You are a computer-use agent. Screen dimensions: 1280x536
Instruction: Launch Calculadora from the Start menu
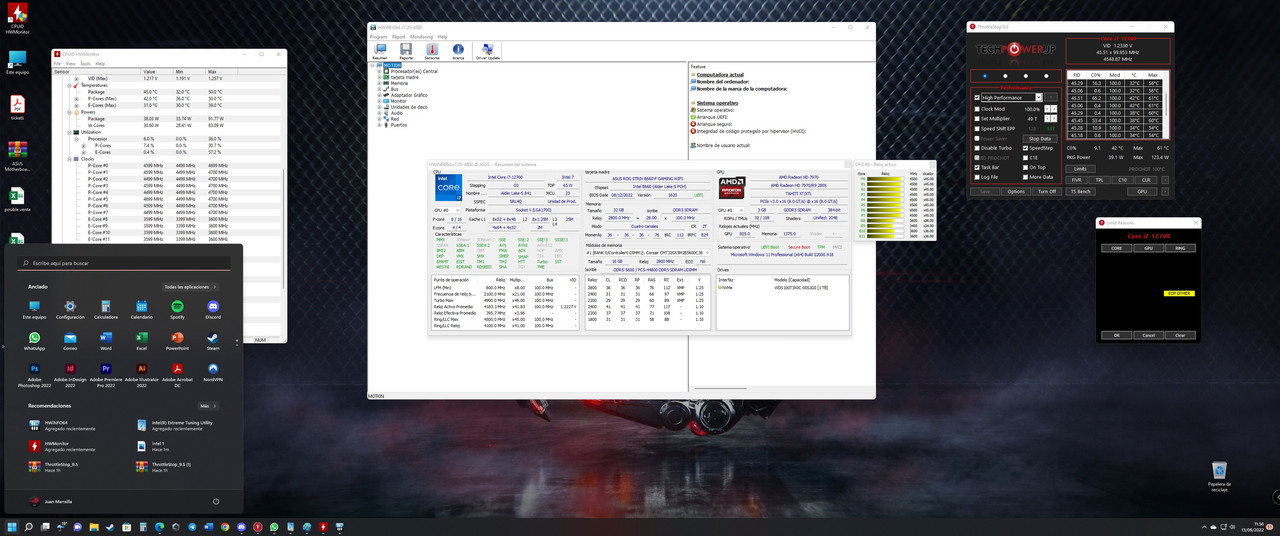pos(106,309)
